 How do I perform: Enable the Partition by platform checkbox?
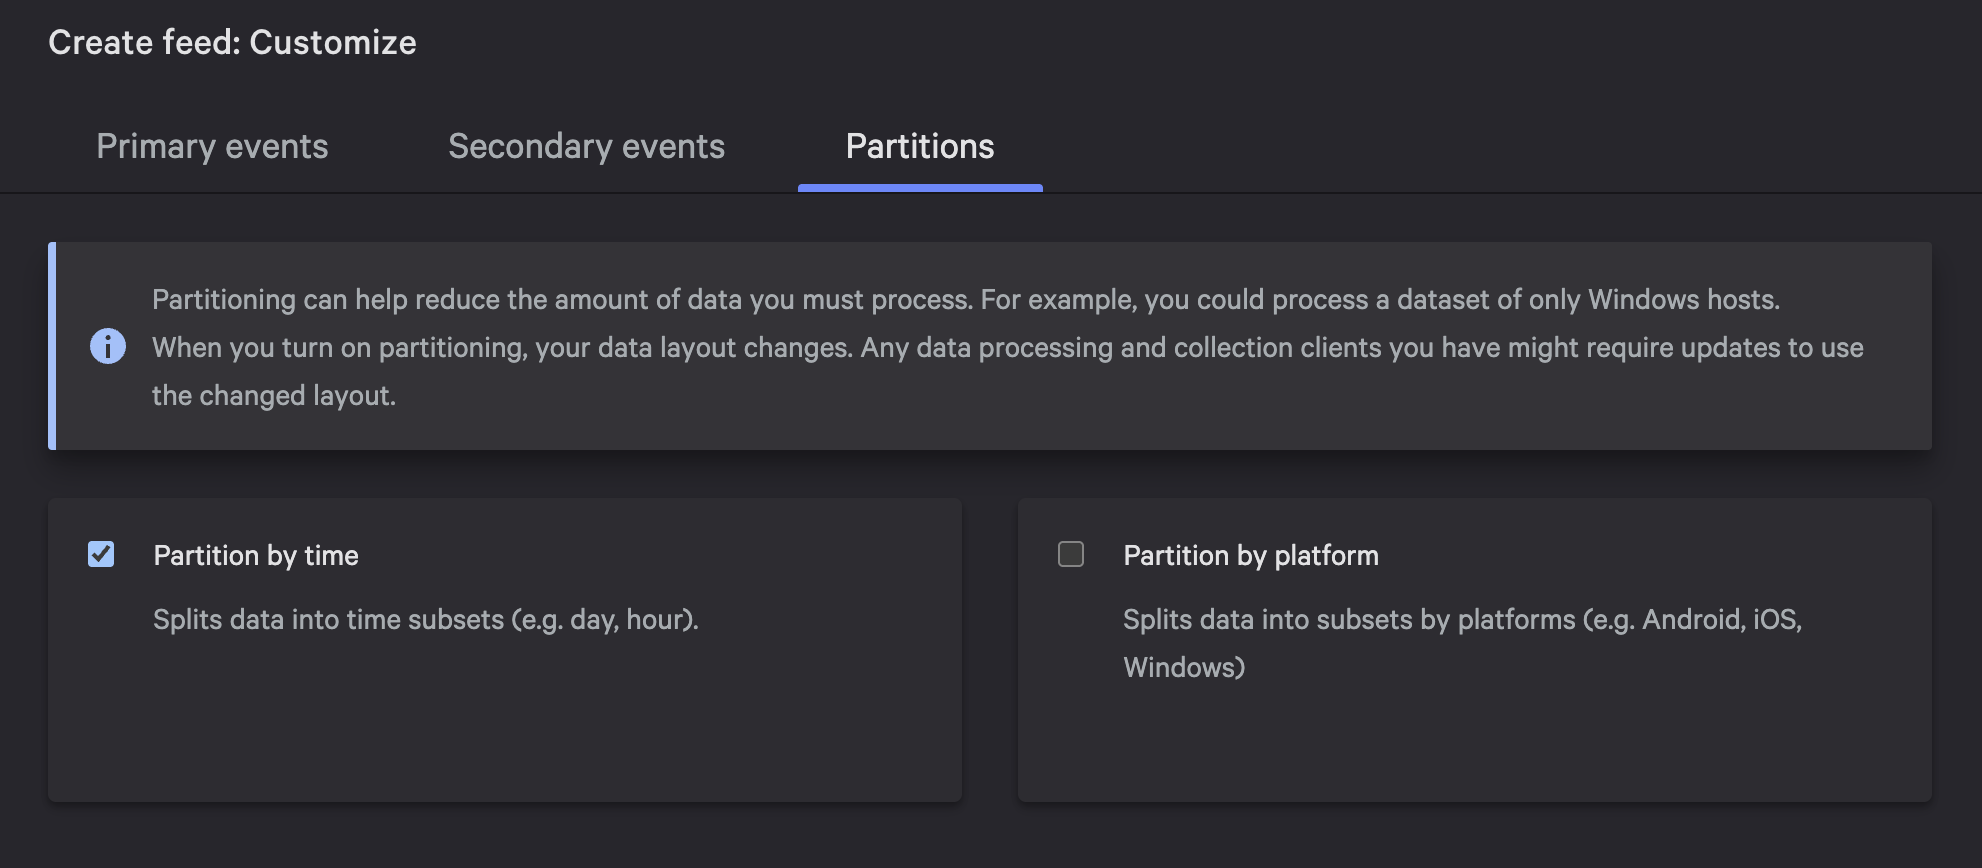pos(1071,554)
